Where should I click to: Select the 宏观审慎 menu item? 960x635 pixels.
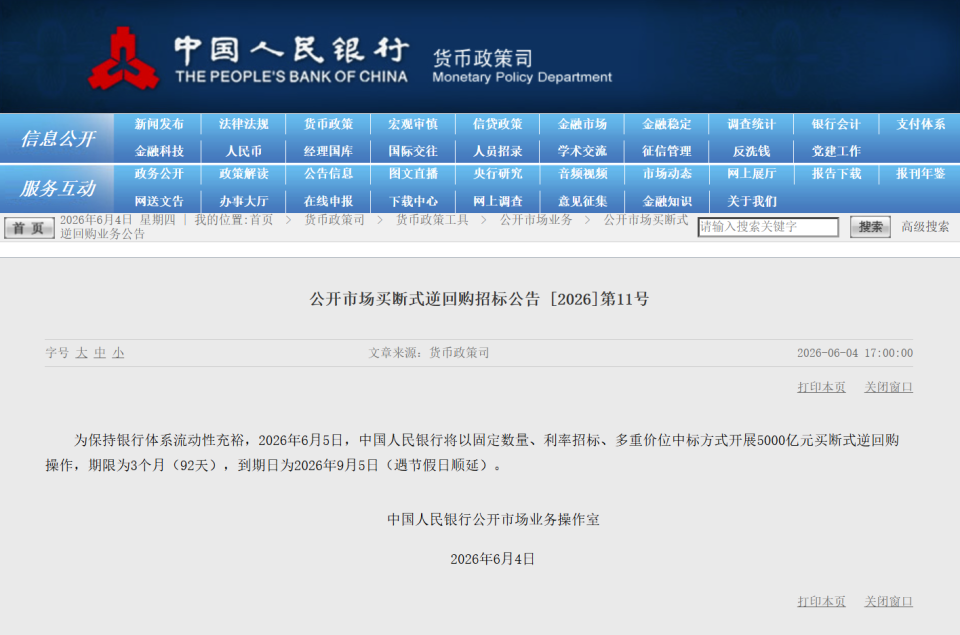pos(413,124)
